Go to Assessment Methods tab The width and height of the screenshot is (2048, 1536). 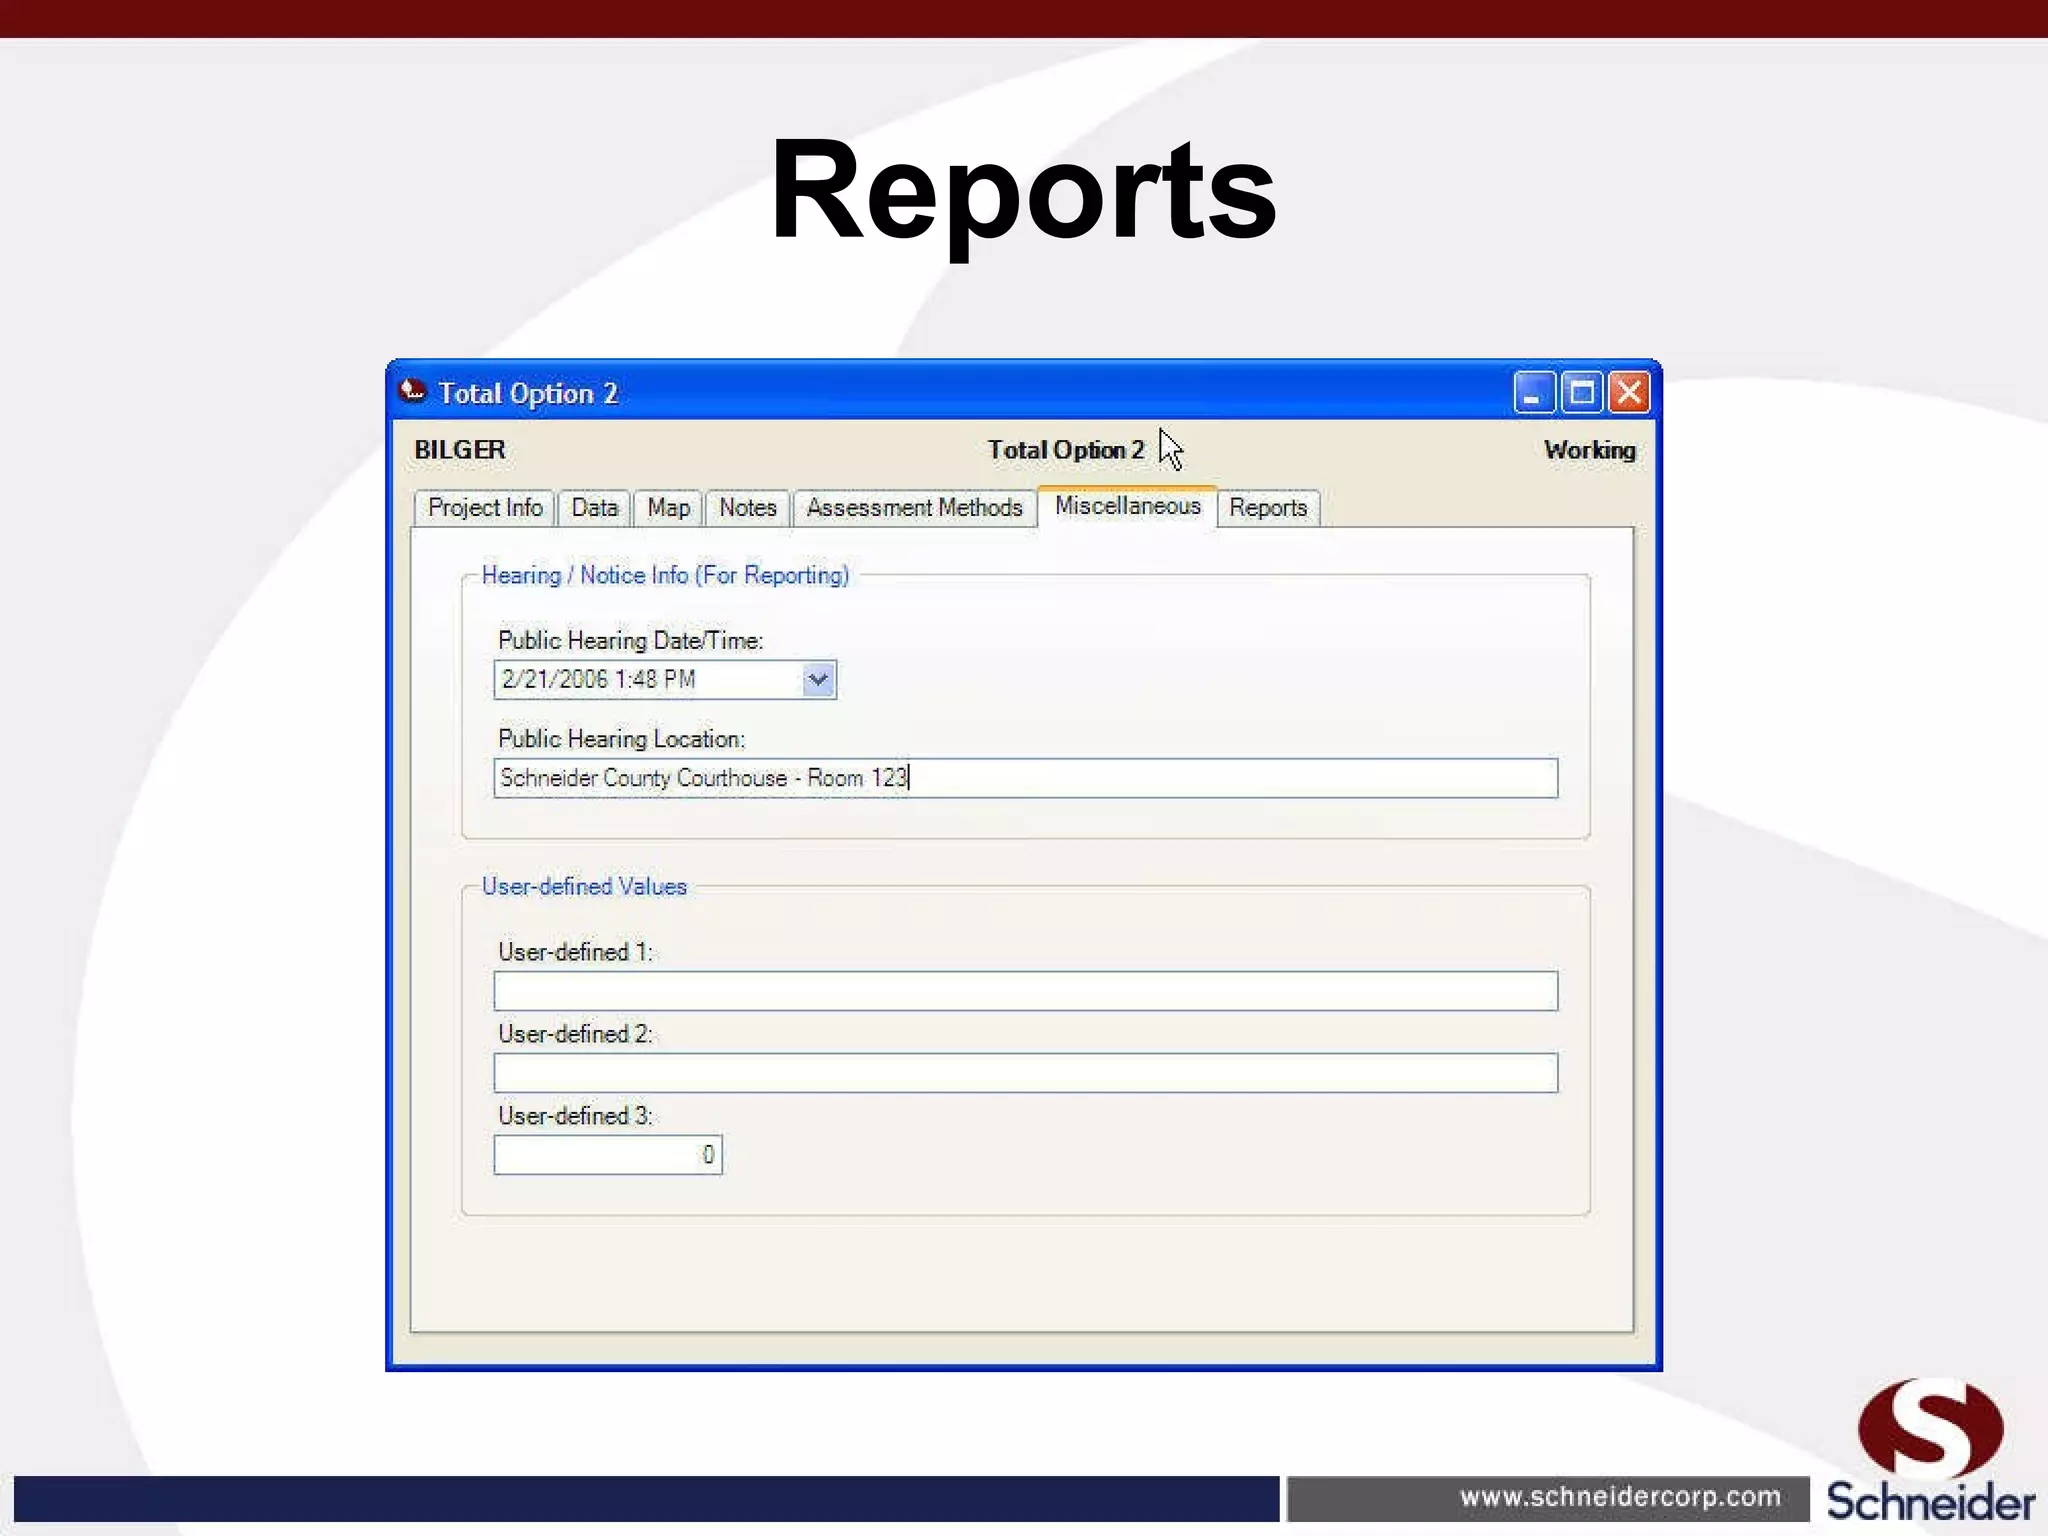click(x=914, y=508)
